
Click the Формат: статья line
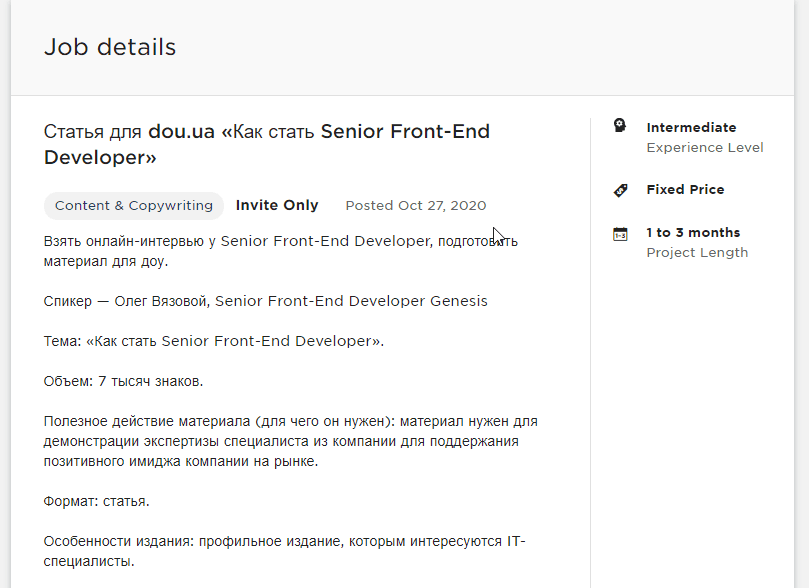pyautogui.click(x=96, y=501)
